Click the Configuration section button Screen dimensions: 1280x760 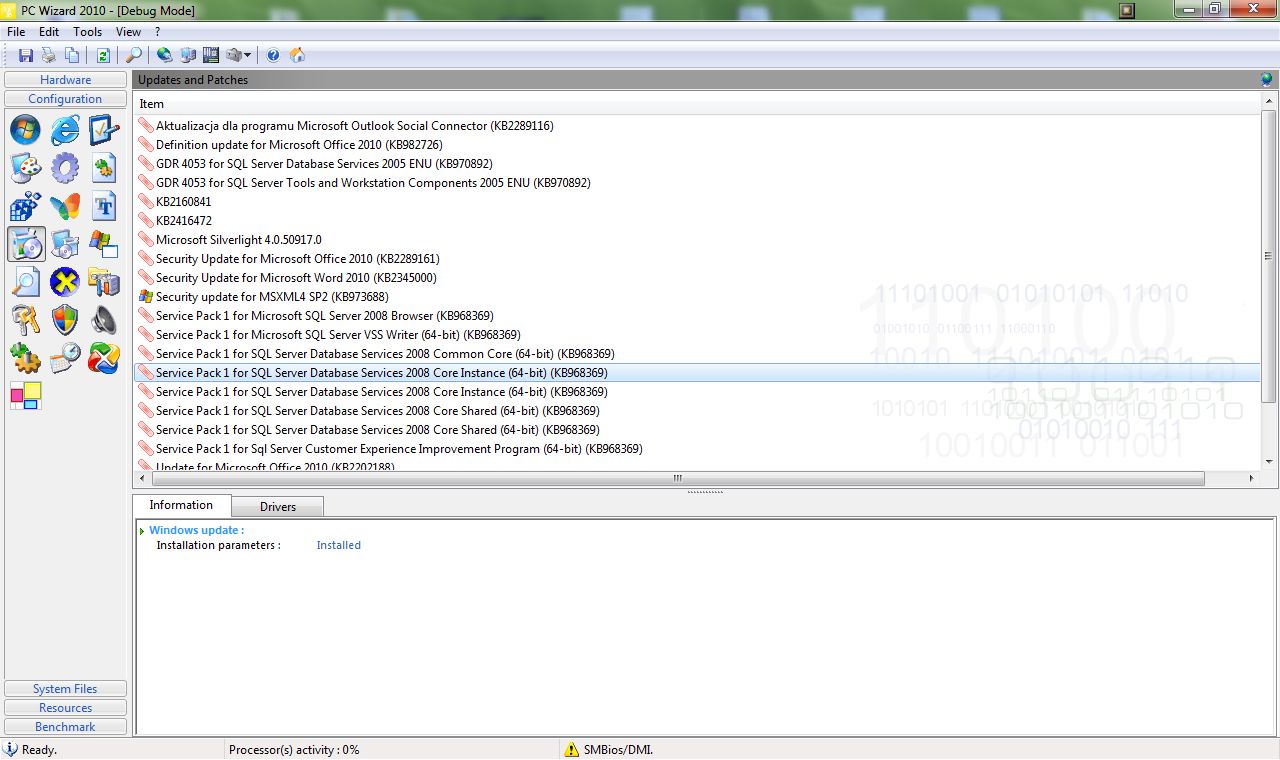65,99
